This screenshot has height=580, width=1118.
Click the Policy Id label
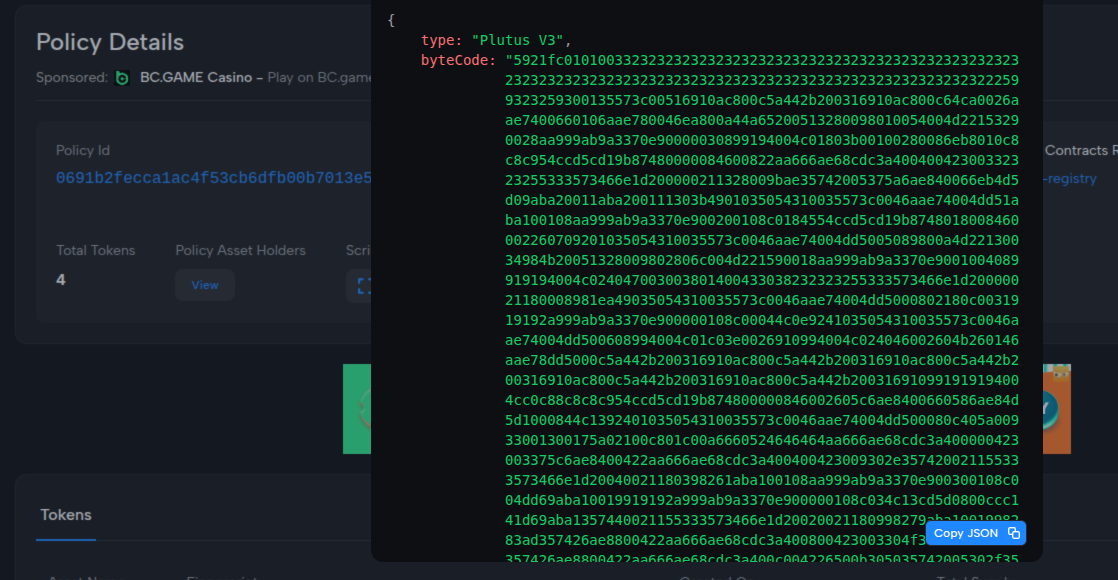click(83, 150)
